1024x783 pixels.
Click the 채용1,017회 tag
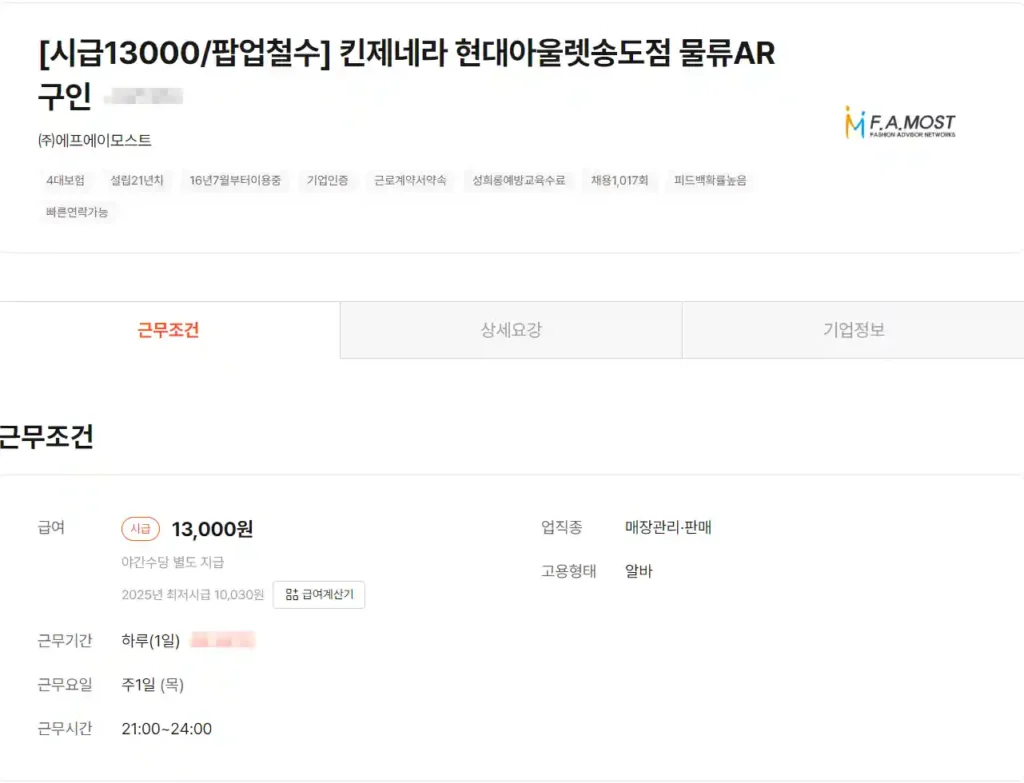619,181
